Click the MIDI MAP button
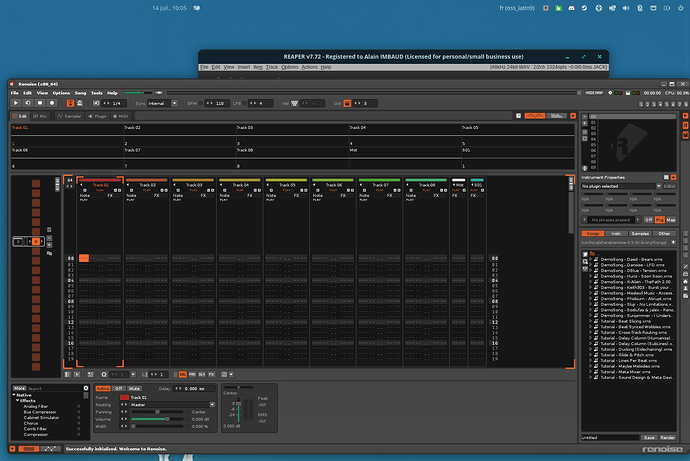The width and height of the screenshot is (690, 461). [594, 93]
